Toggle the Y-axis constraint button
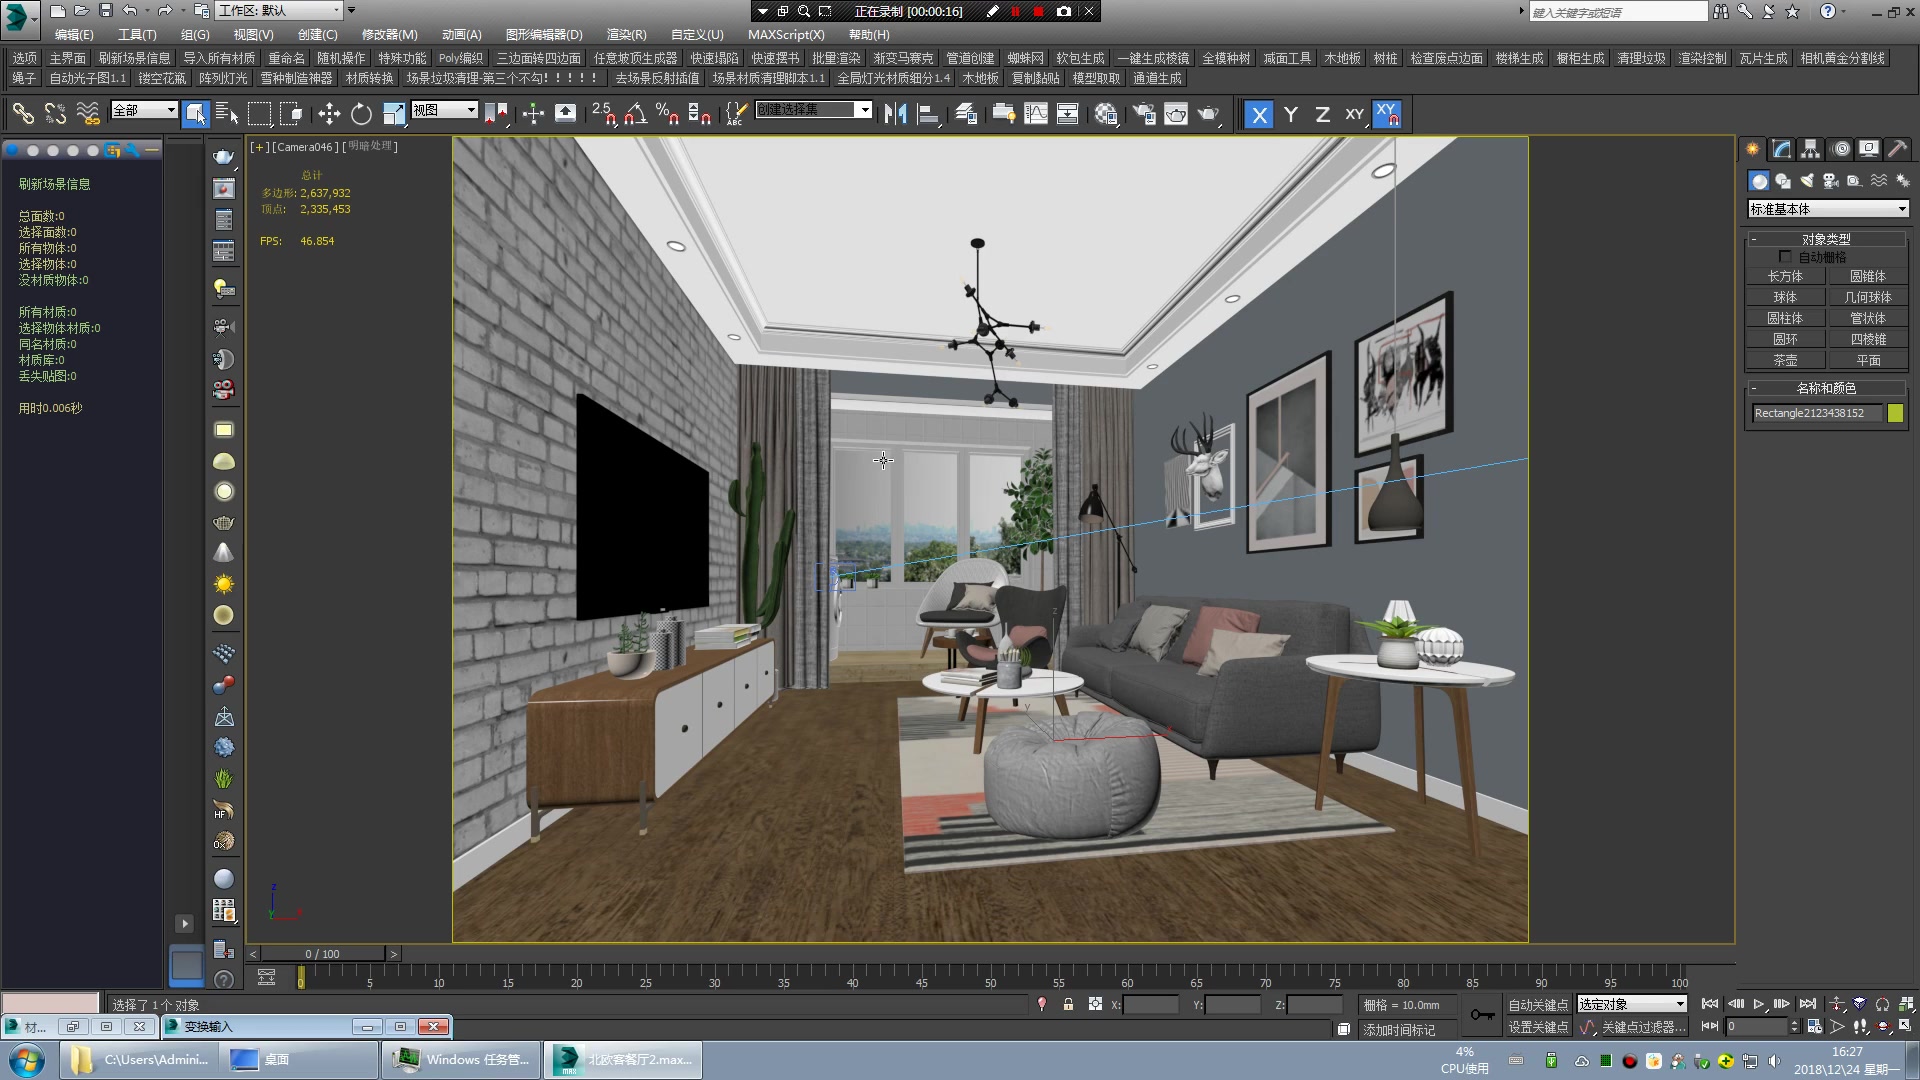 [x=1288, y=113]
